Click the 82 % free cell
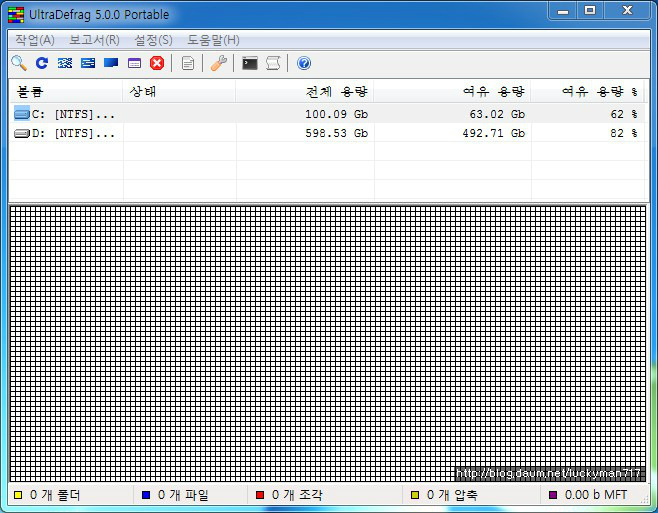The image size is (658, 513). click(624, 133)
